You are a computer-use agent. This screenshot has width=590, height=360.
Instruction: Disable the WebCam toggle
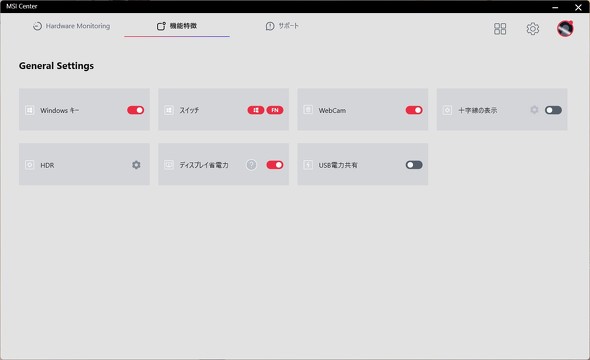tap(414, 110)
